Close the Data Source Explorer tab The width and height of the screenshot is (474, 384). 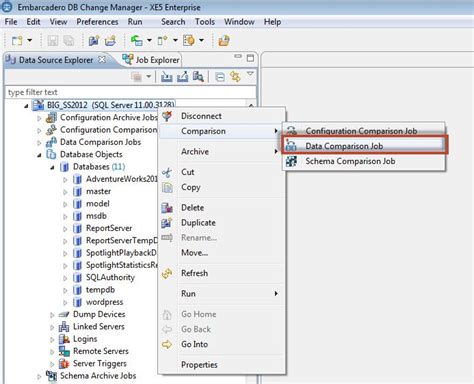tap(102, 60)
